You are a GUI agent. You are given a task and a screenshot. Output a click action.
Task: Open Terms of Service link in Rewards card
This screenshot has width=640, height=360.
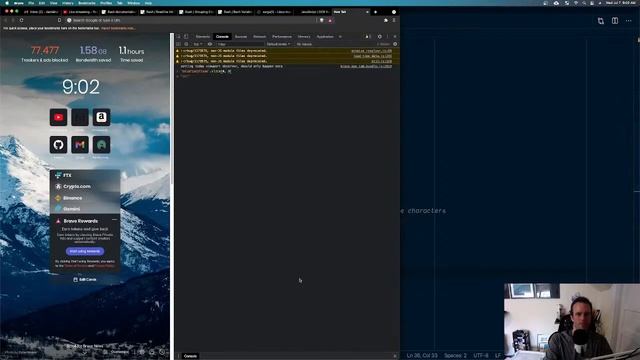coord(76,266)
